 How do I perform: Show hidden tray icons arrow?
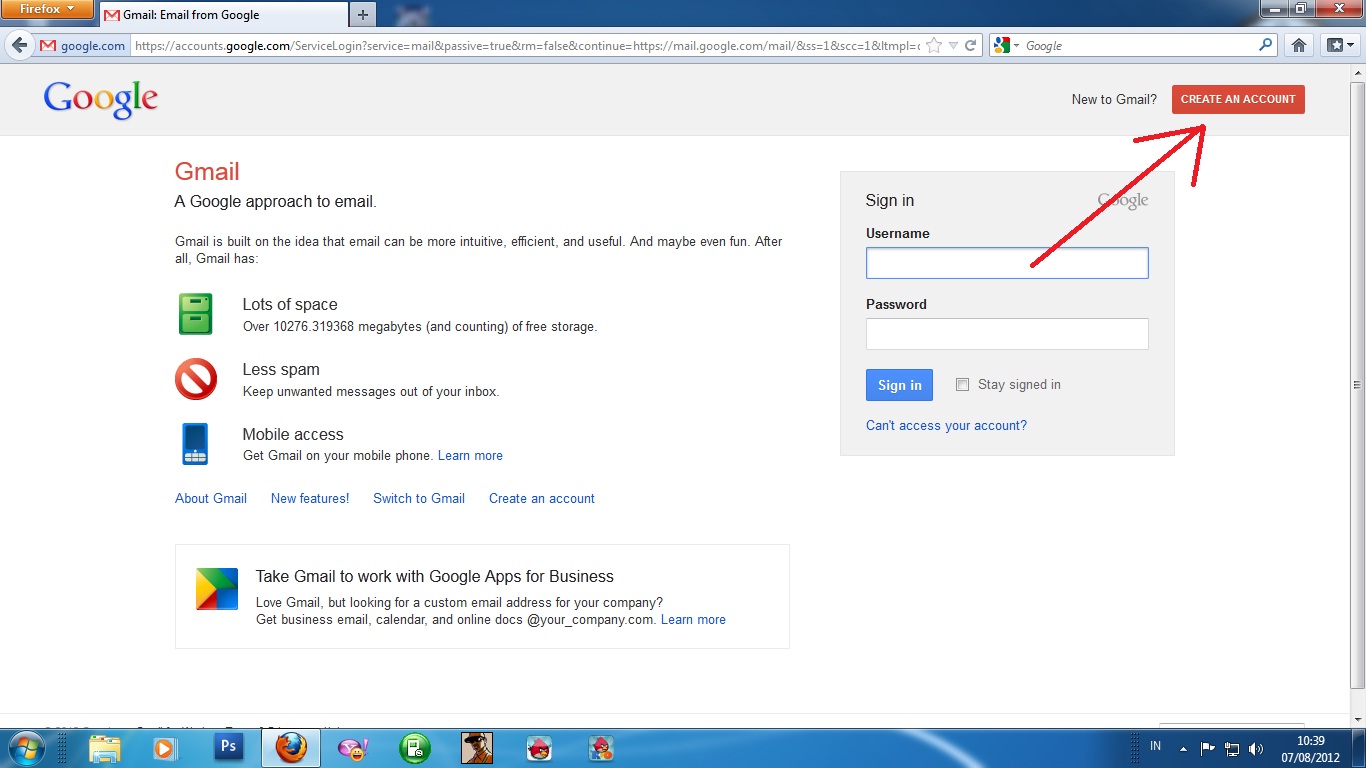(1184, 748)
